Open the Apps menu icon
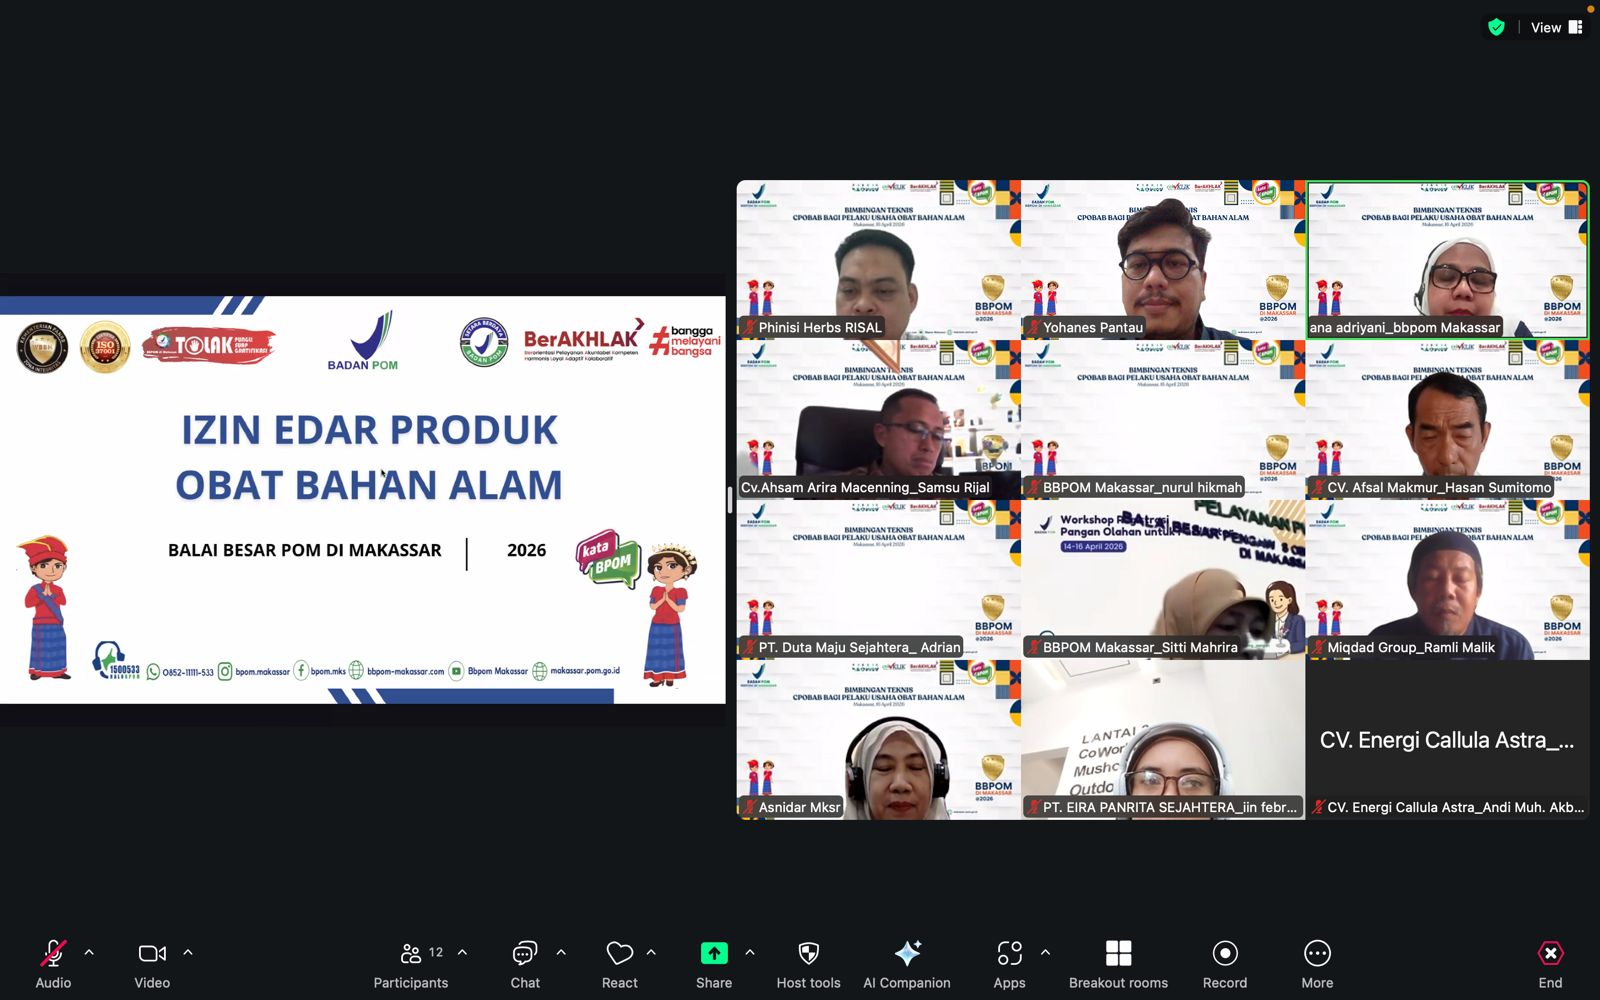The width and height of the screenshot is (1600, 1000). [1009, 954]
